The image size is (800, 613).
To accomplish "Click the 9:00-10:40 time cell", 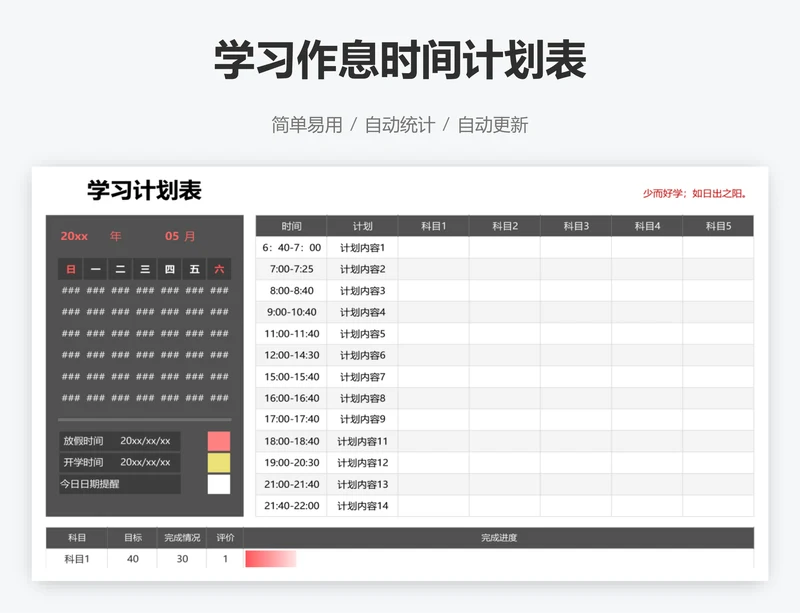I will (291, 312).
